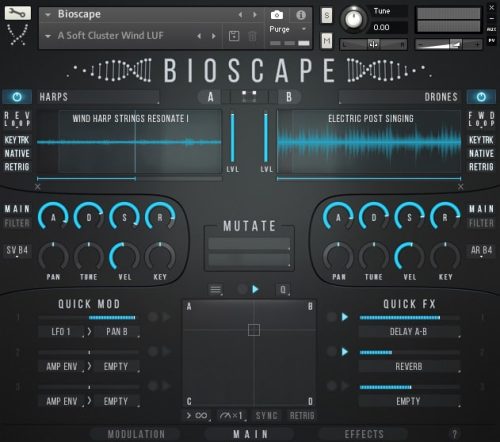Open the A Soft Cluster Wind preset dropdown

coord(48,36)
